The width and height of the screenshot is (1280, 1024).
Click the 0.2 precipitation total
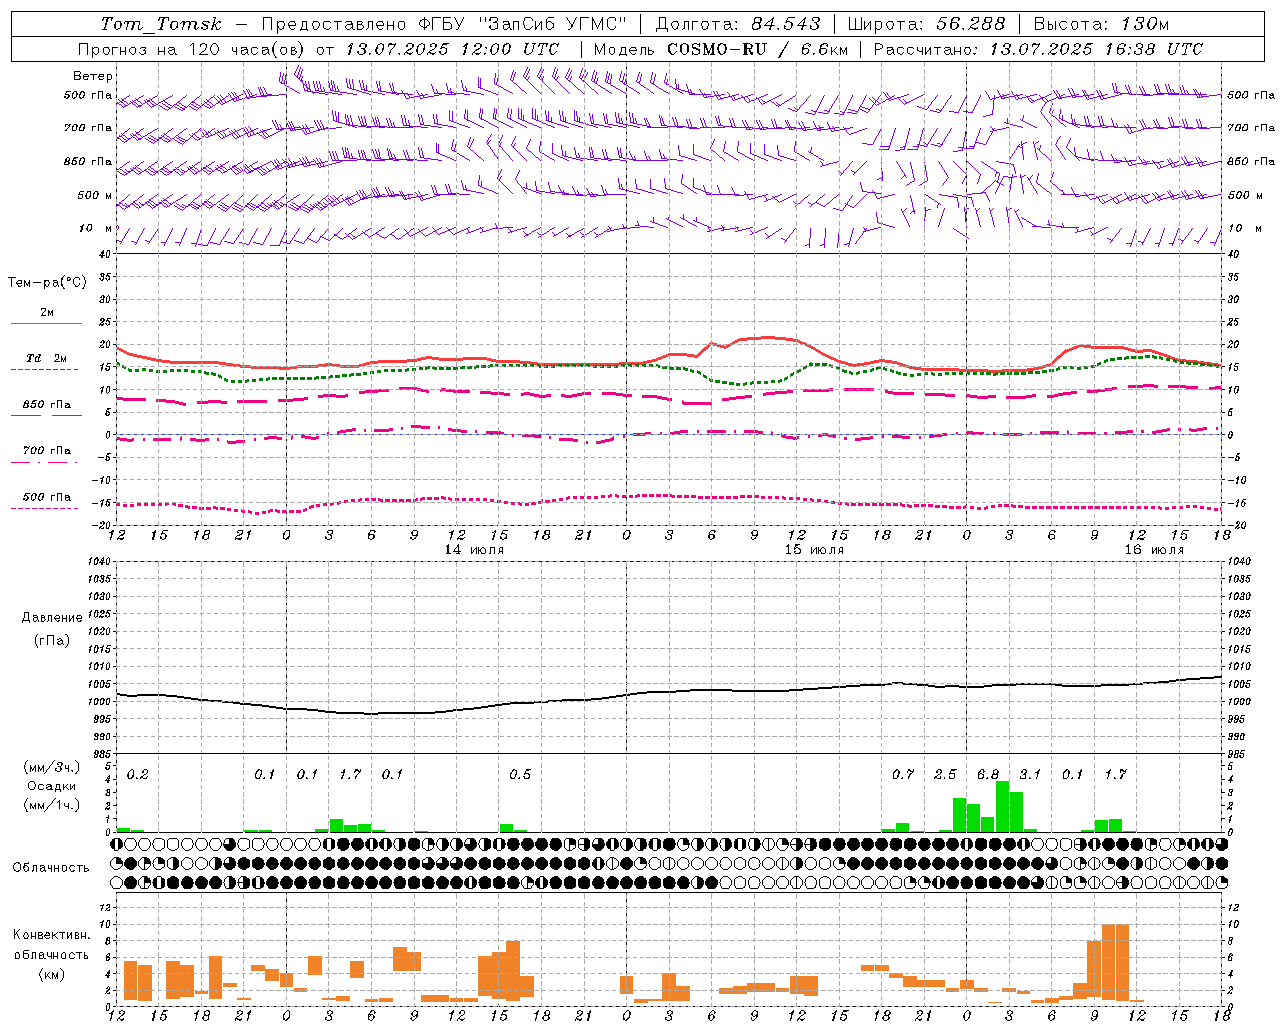tap(138, 775)
